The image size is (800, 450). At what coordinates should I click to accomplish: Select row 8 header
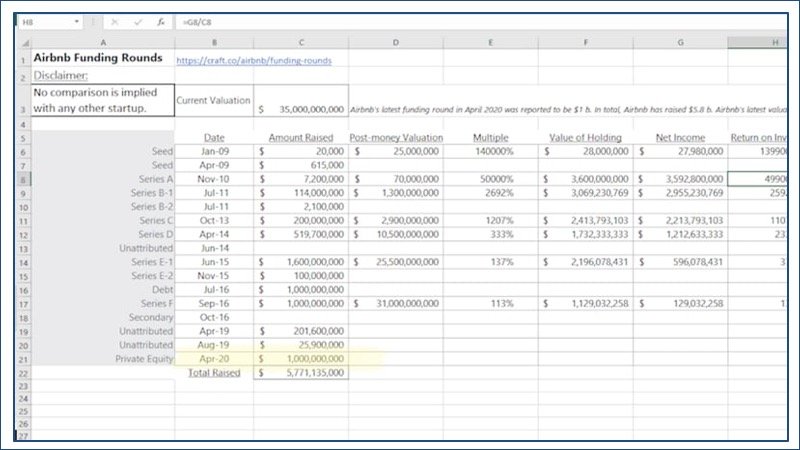click(24, 179)
